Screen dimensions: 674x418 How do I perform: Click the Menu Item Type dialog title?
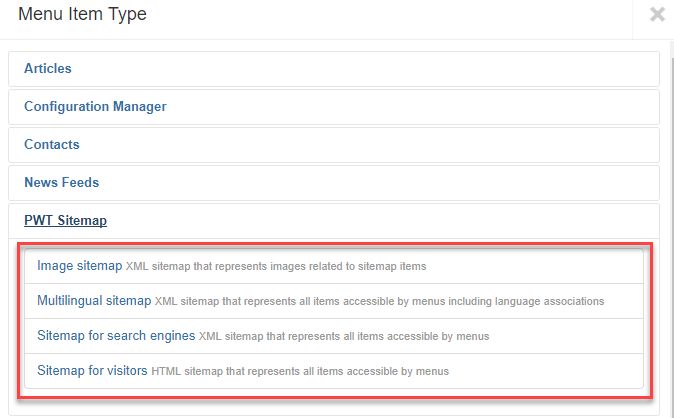[82, 15]
